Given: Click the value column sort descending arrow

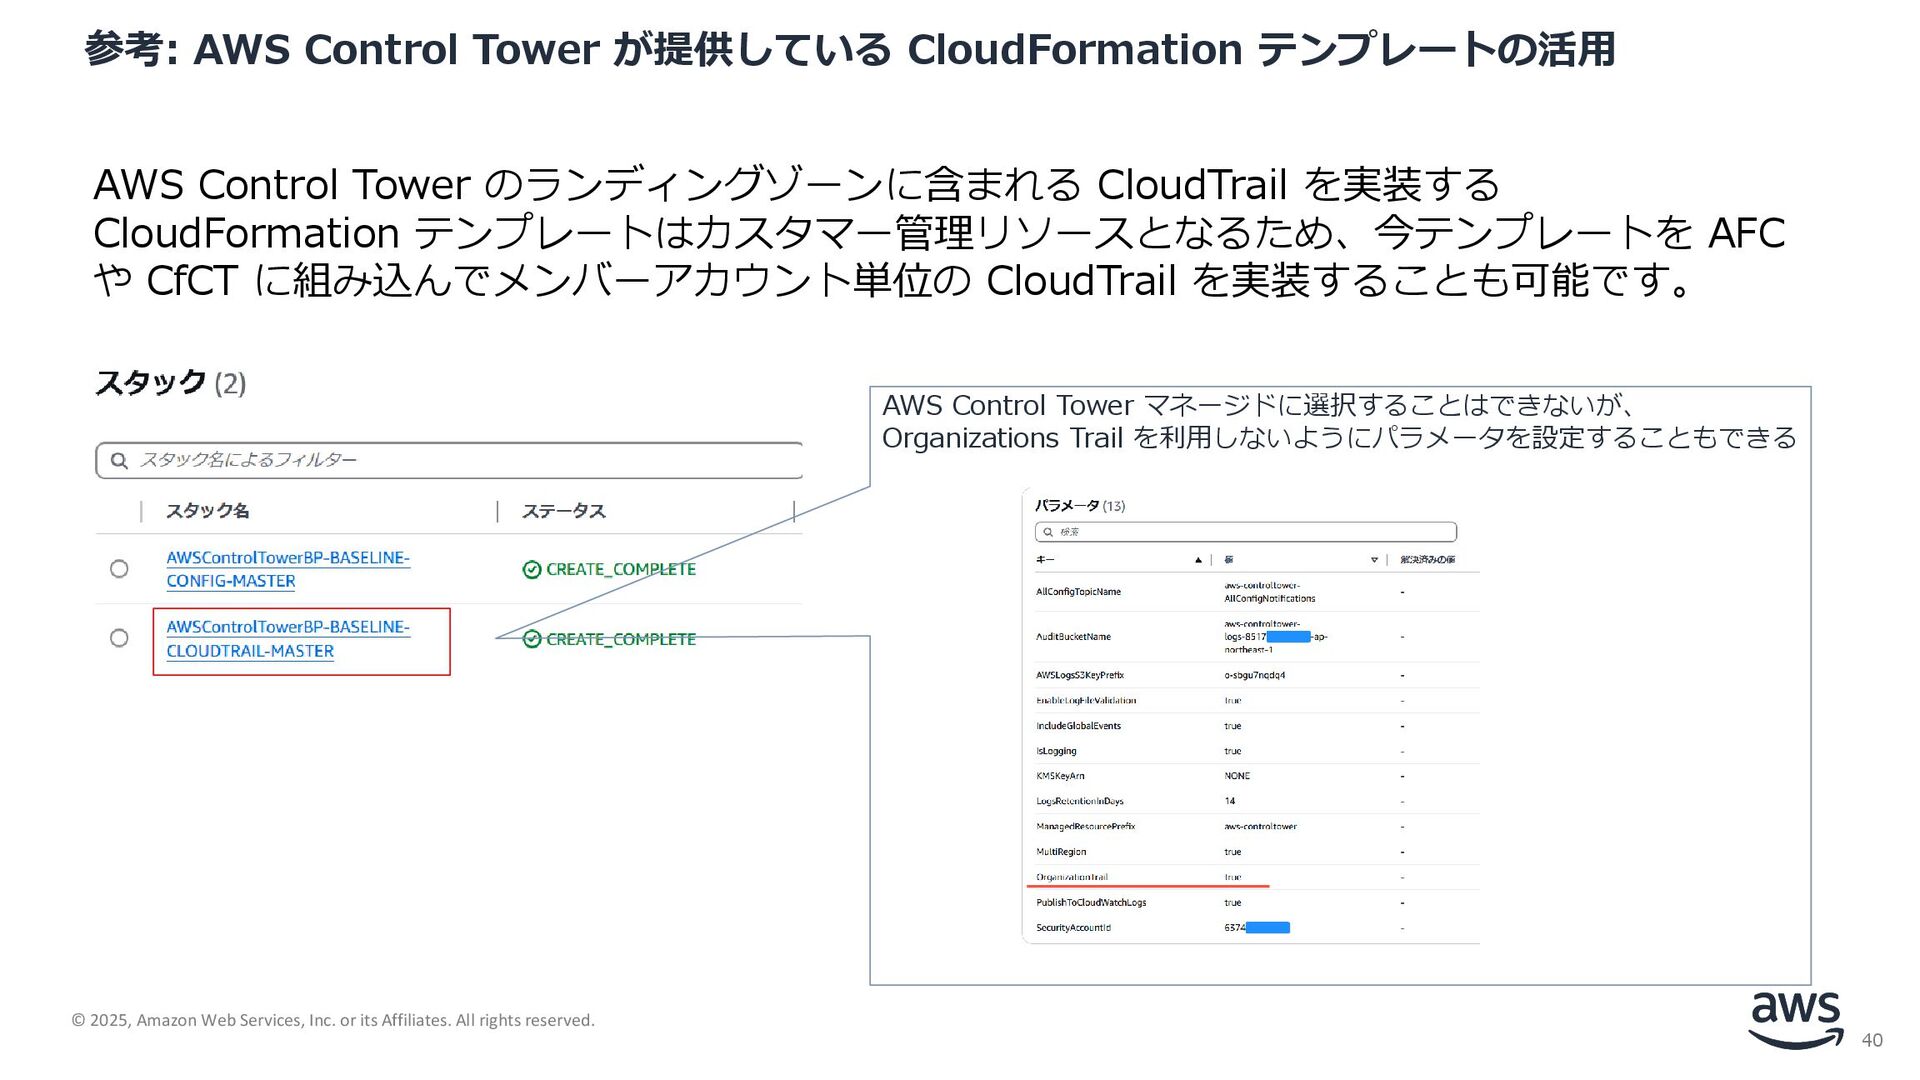Looking at the screenshot, I should pyautogui.click(x=1374, y=560).
